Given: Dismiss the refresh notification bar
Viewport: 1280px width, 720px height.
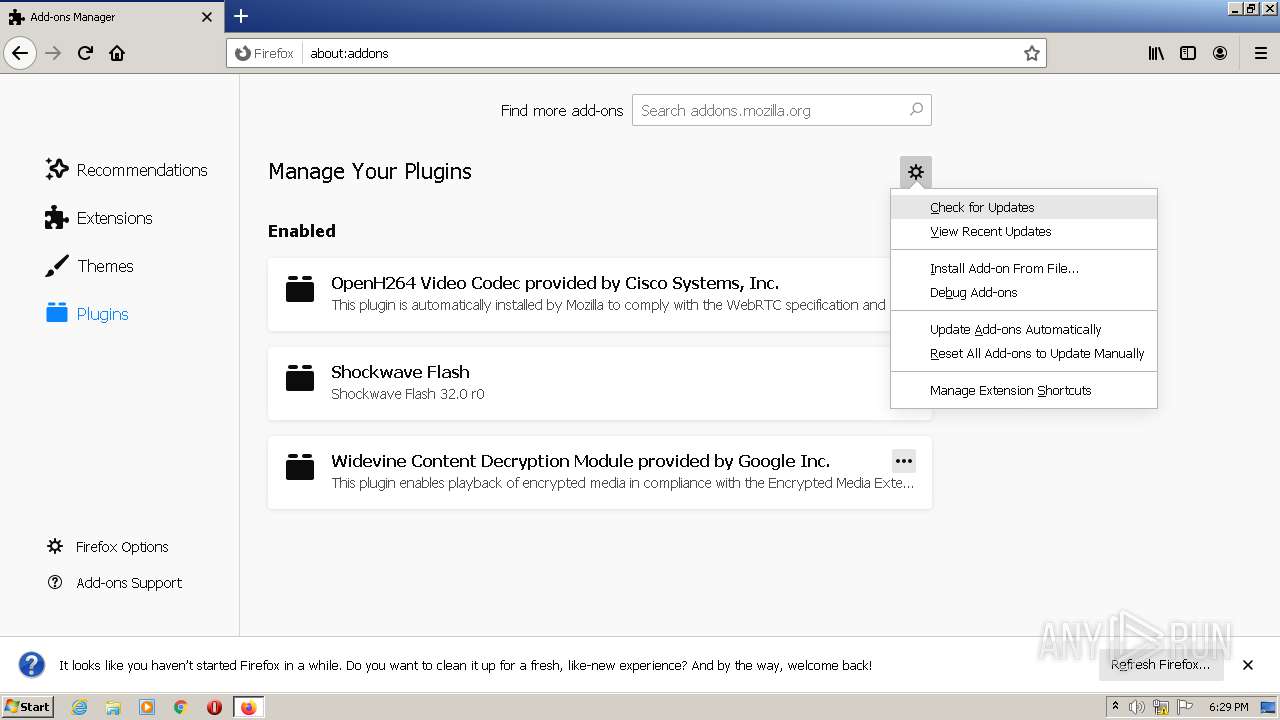Looking at the screenshot, I should (1248, 665).
